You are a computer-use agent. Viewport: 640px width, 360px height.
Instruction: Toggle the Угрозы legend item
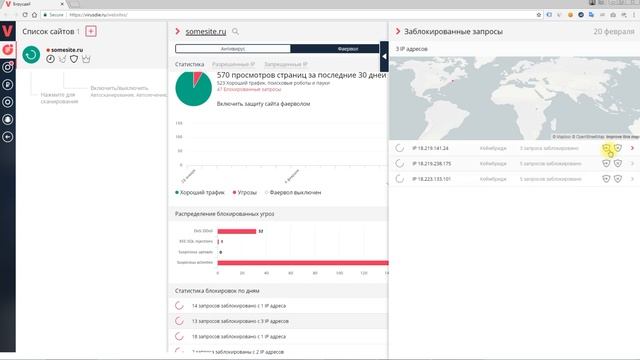(245, 192)
